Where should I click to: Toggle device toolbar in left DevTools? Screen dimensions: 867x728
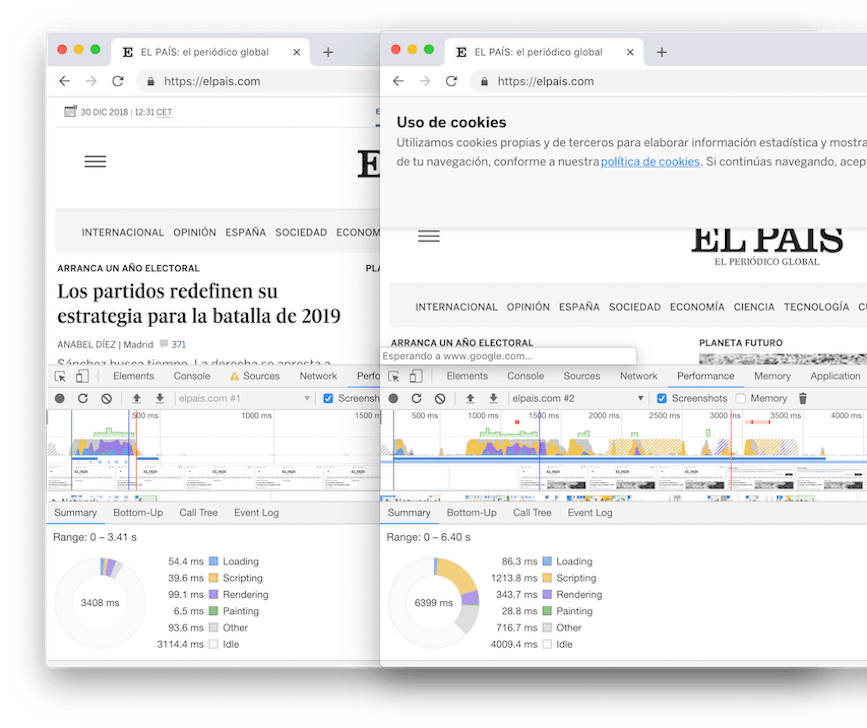tap(82, 376)
